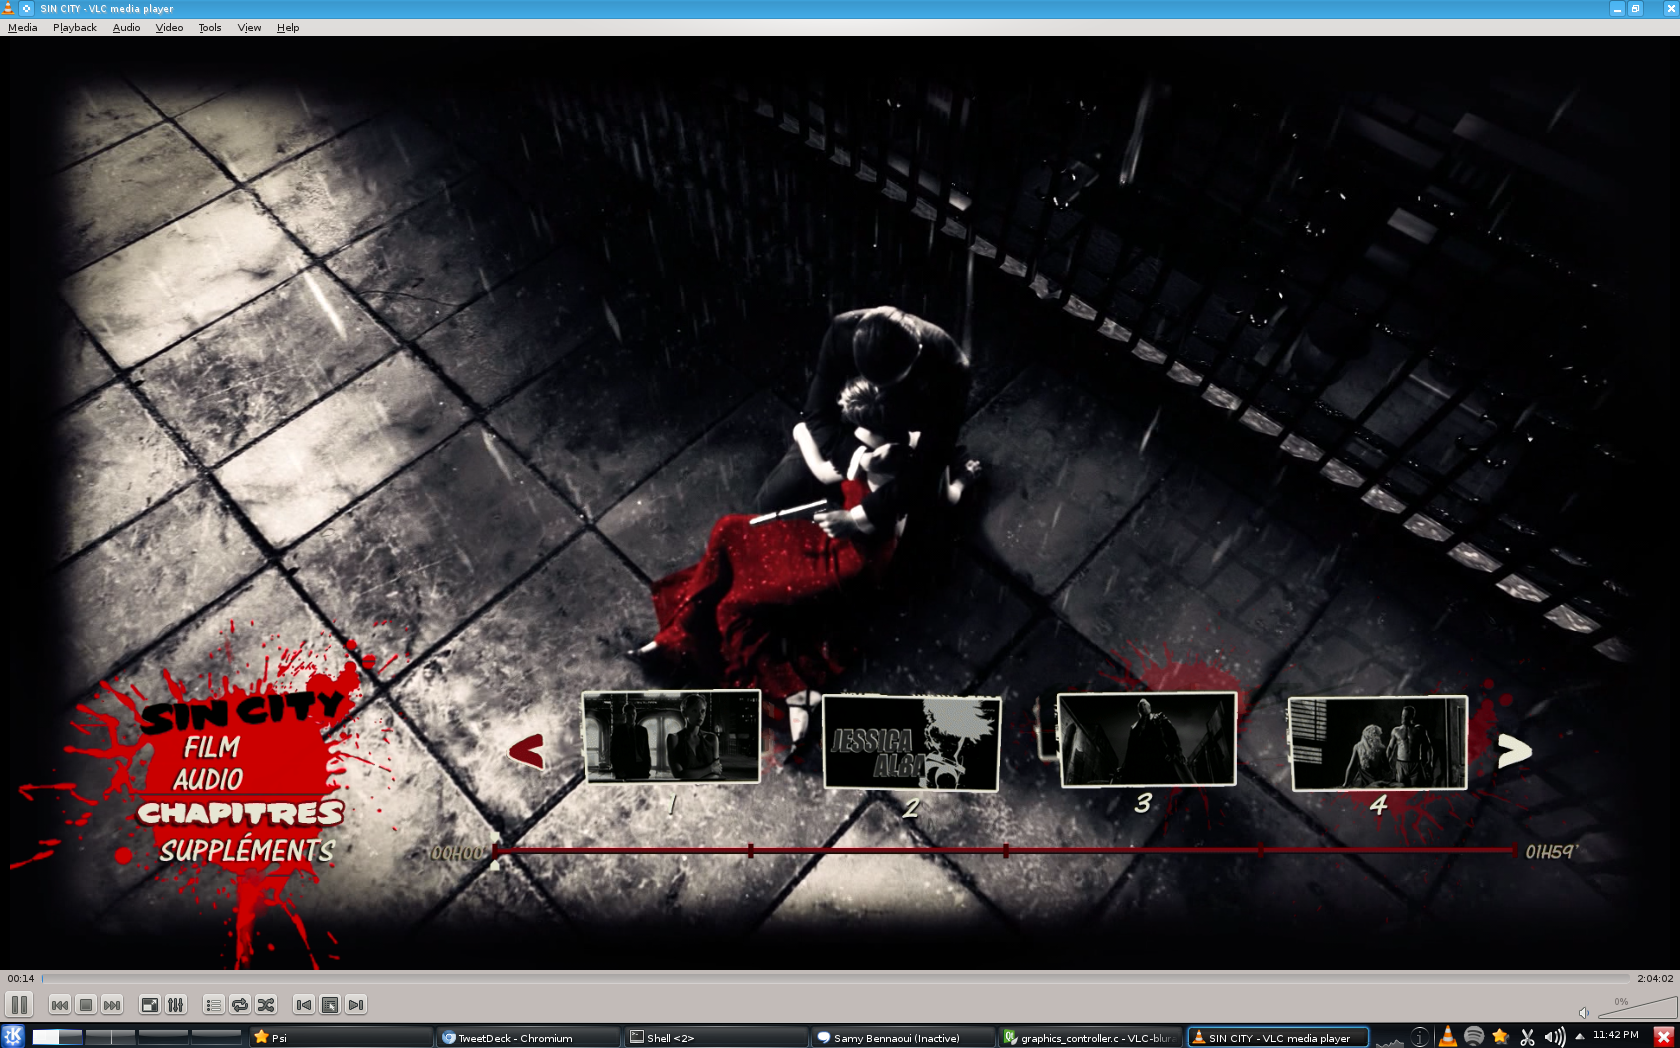Select AUDIO in the disc menu
Screen dimensions: 1680x1048
[208, 779]
